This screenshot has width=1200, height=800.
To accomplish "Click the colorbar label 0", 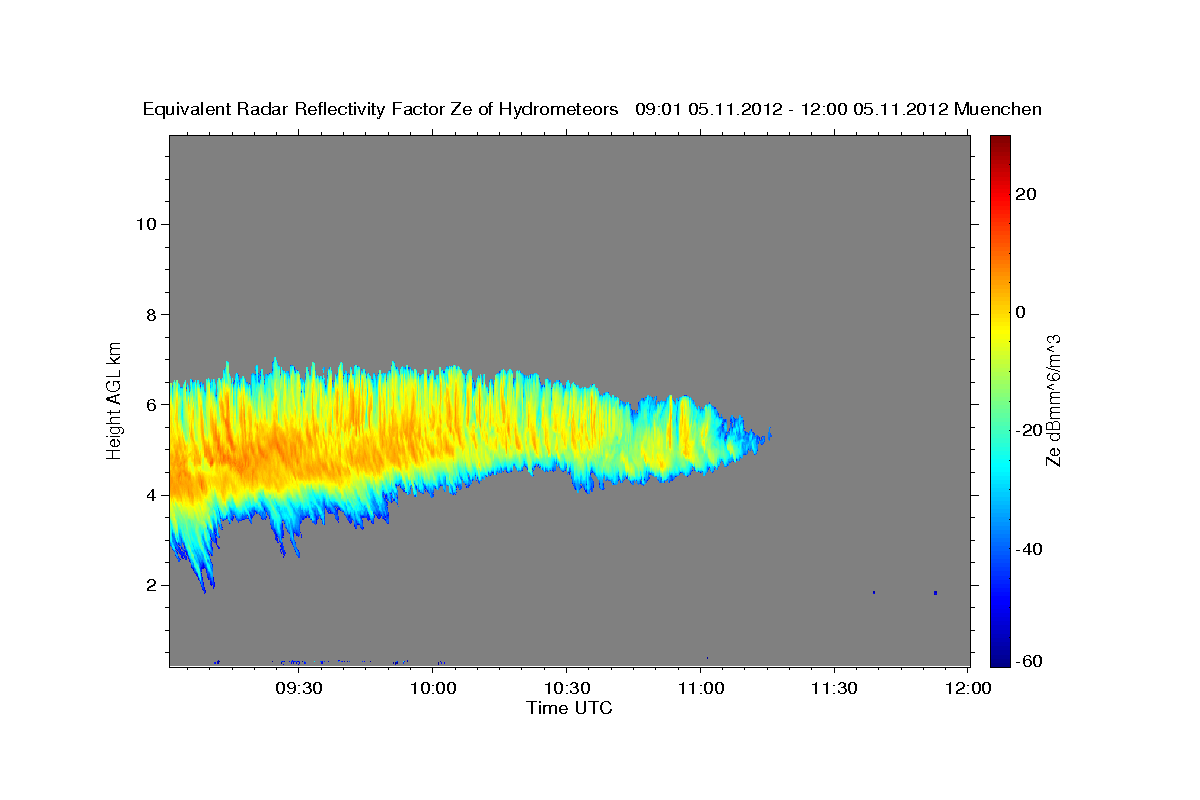I will [1020, 312].
